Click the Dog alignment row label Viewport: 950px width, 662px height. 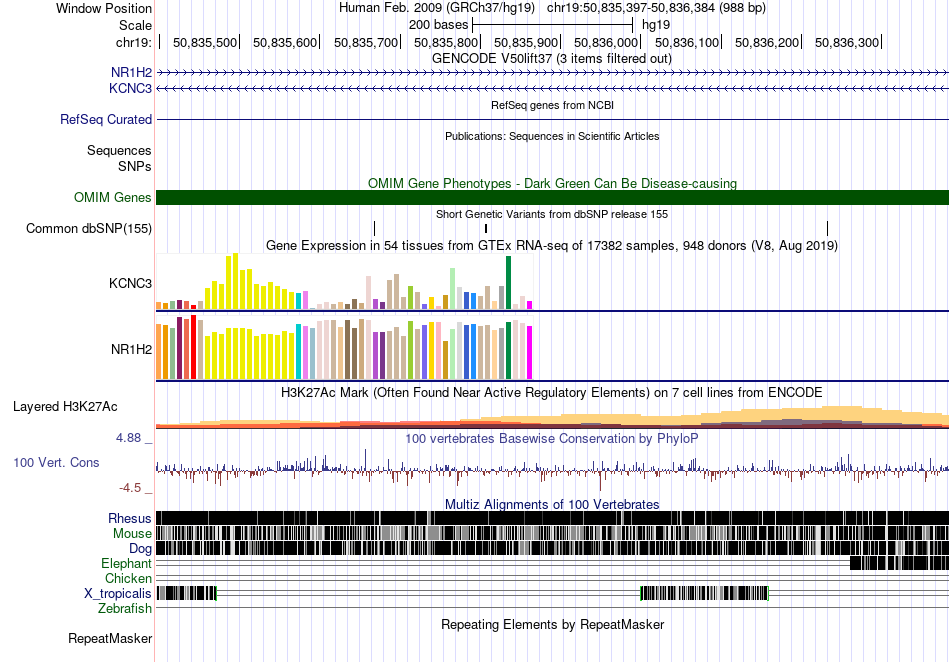[141, 549]
